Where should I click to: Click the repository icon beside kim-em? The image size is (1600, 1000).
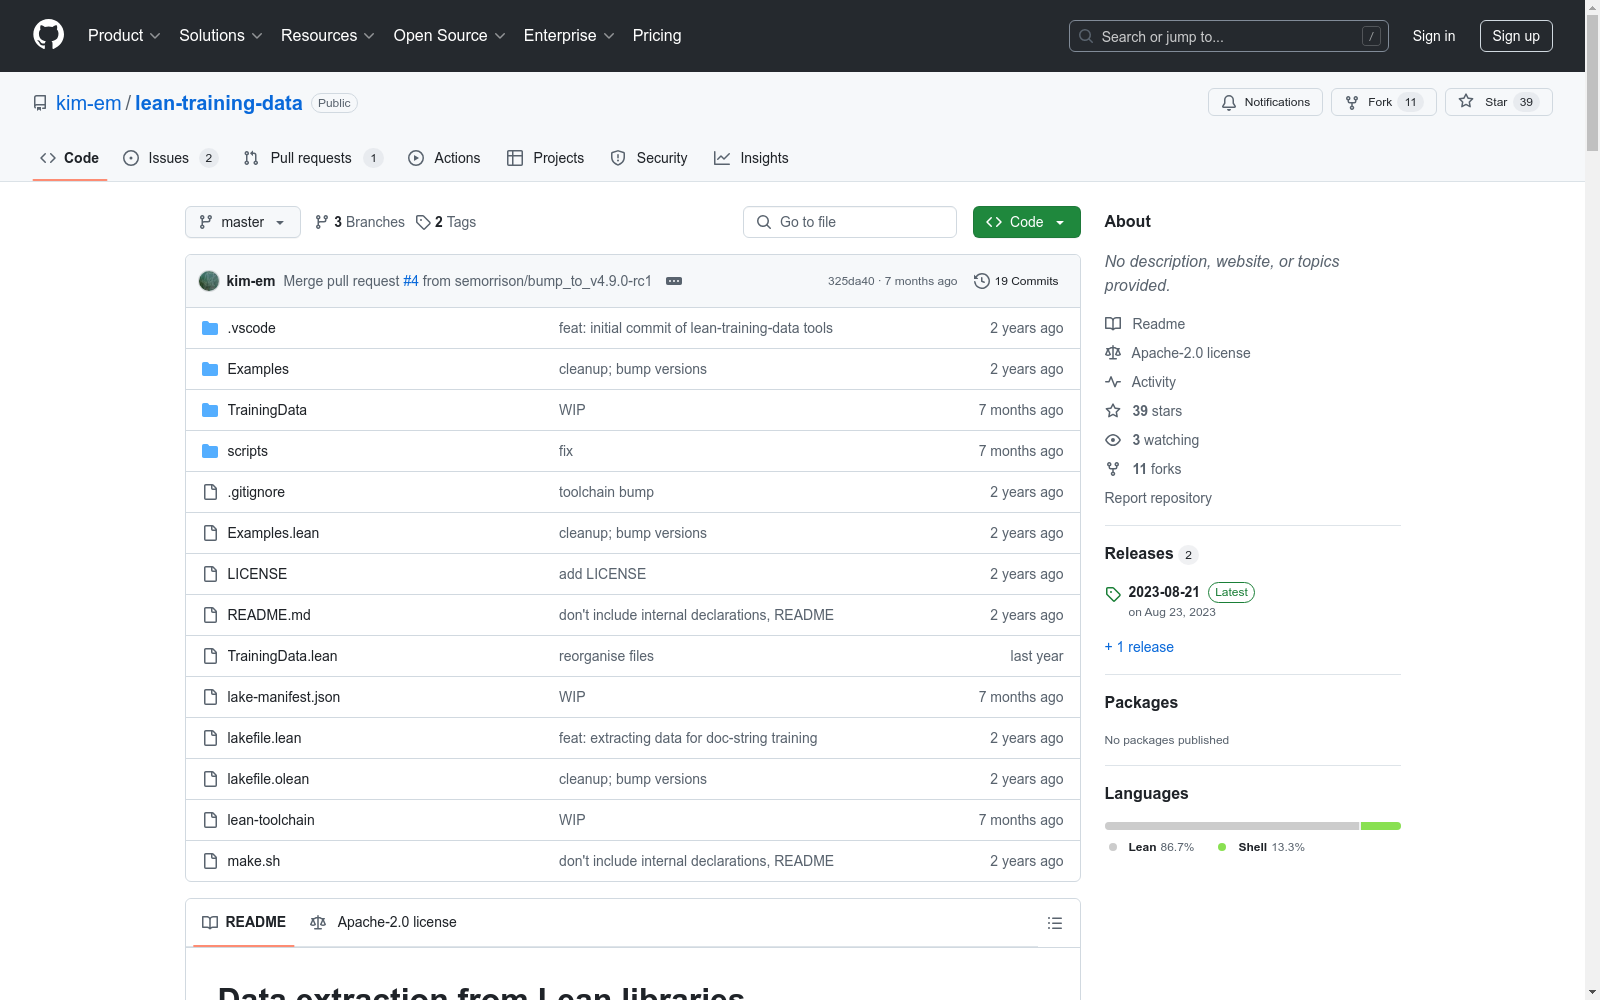[x=40, y=103]
